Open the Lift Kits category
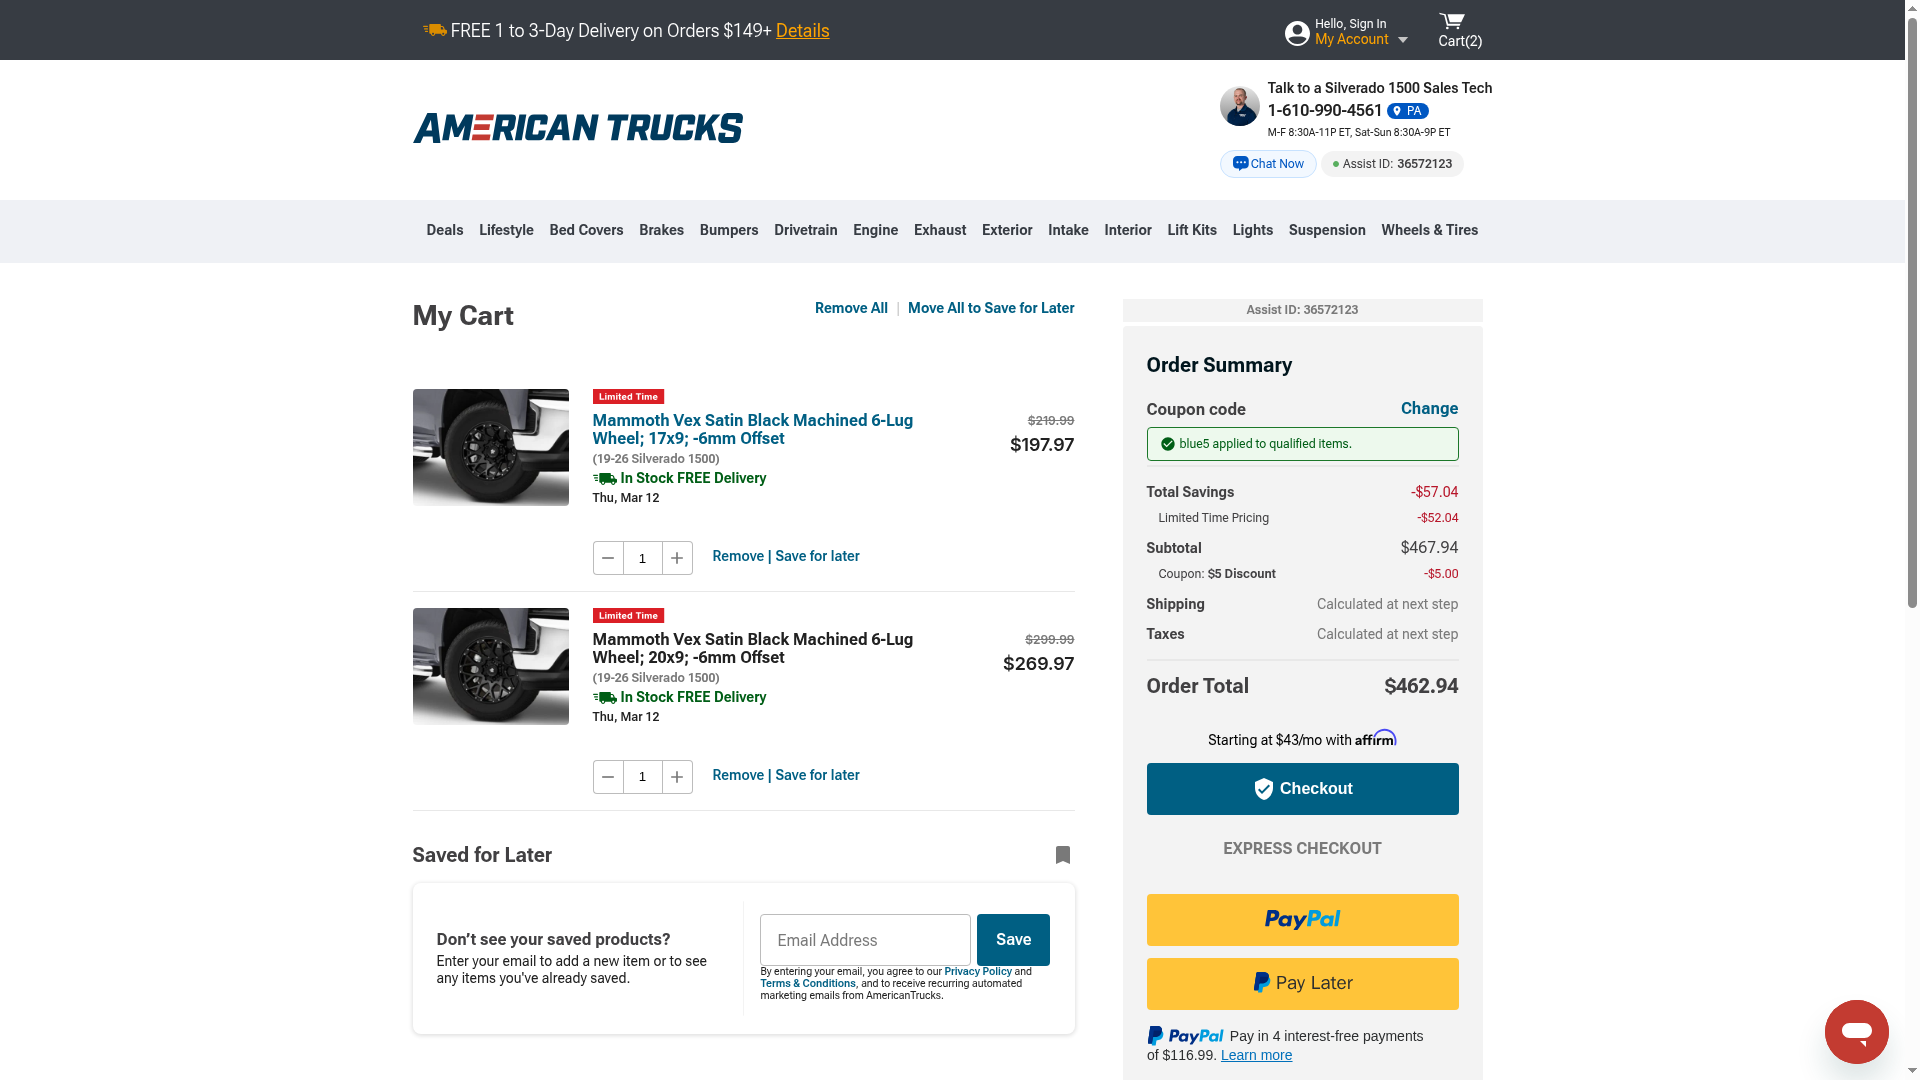 coord(1192,230)
